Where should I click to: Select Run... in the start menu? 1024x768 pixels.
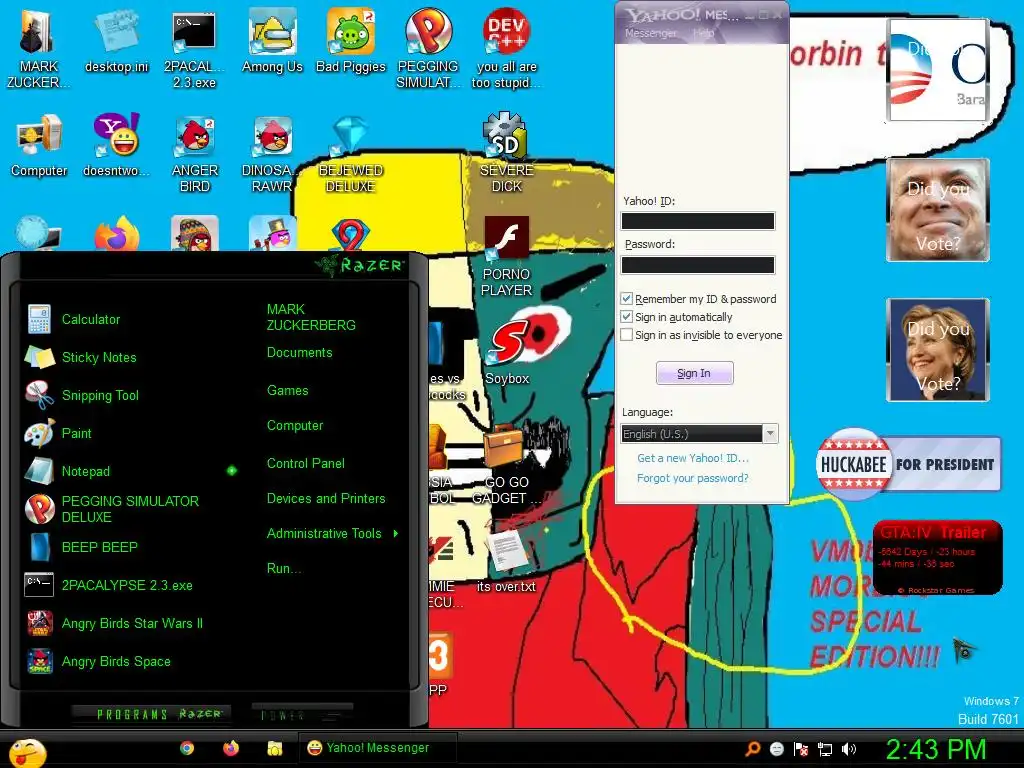(284, 568)
